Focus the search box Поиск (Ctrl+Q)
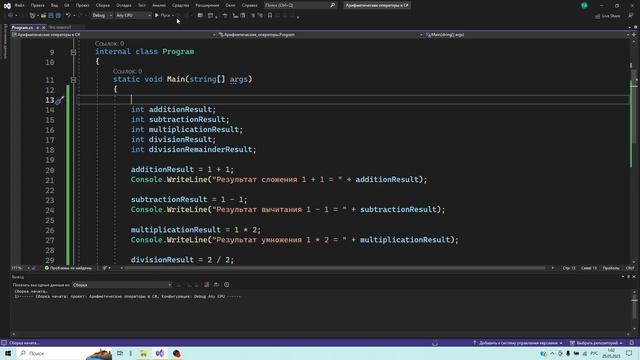The height and width of the screenshot is (360, 640). (300, 5)
